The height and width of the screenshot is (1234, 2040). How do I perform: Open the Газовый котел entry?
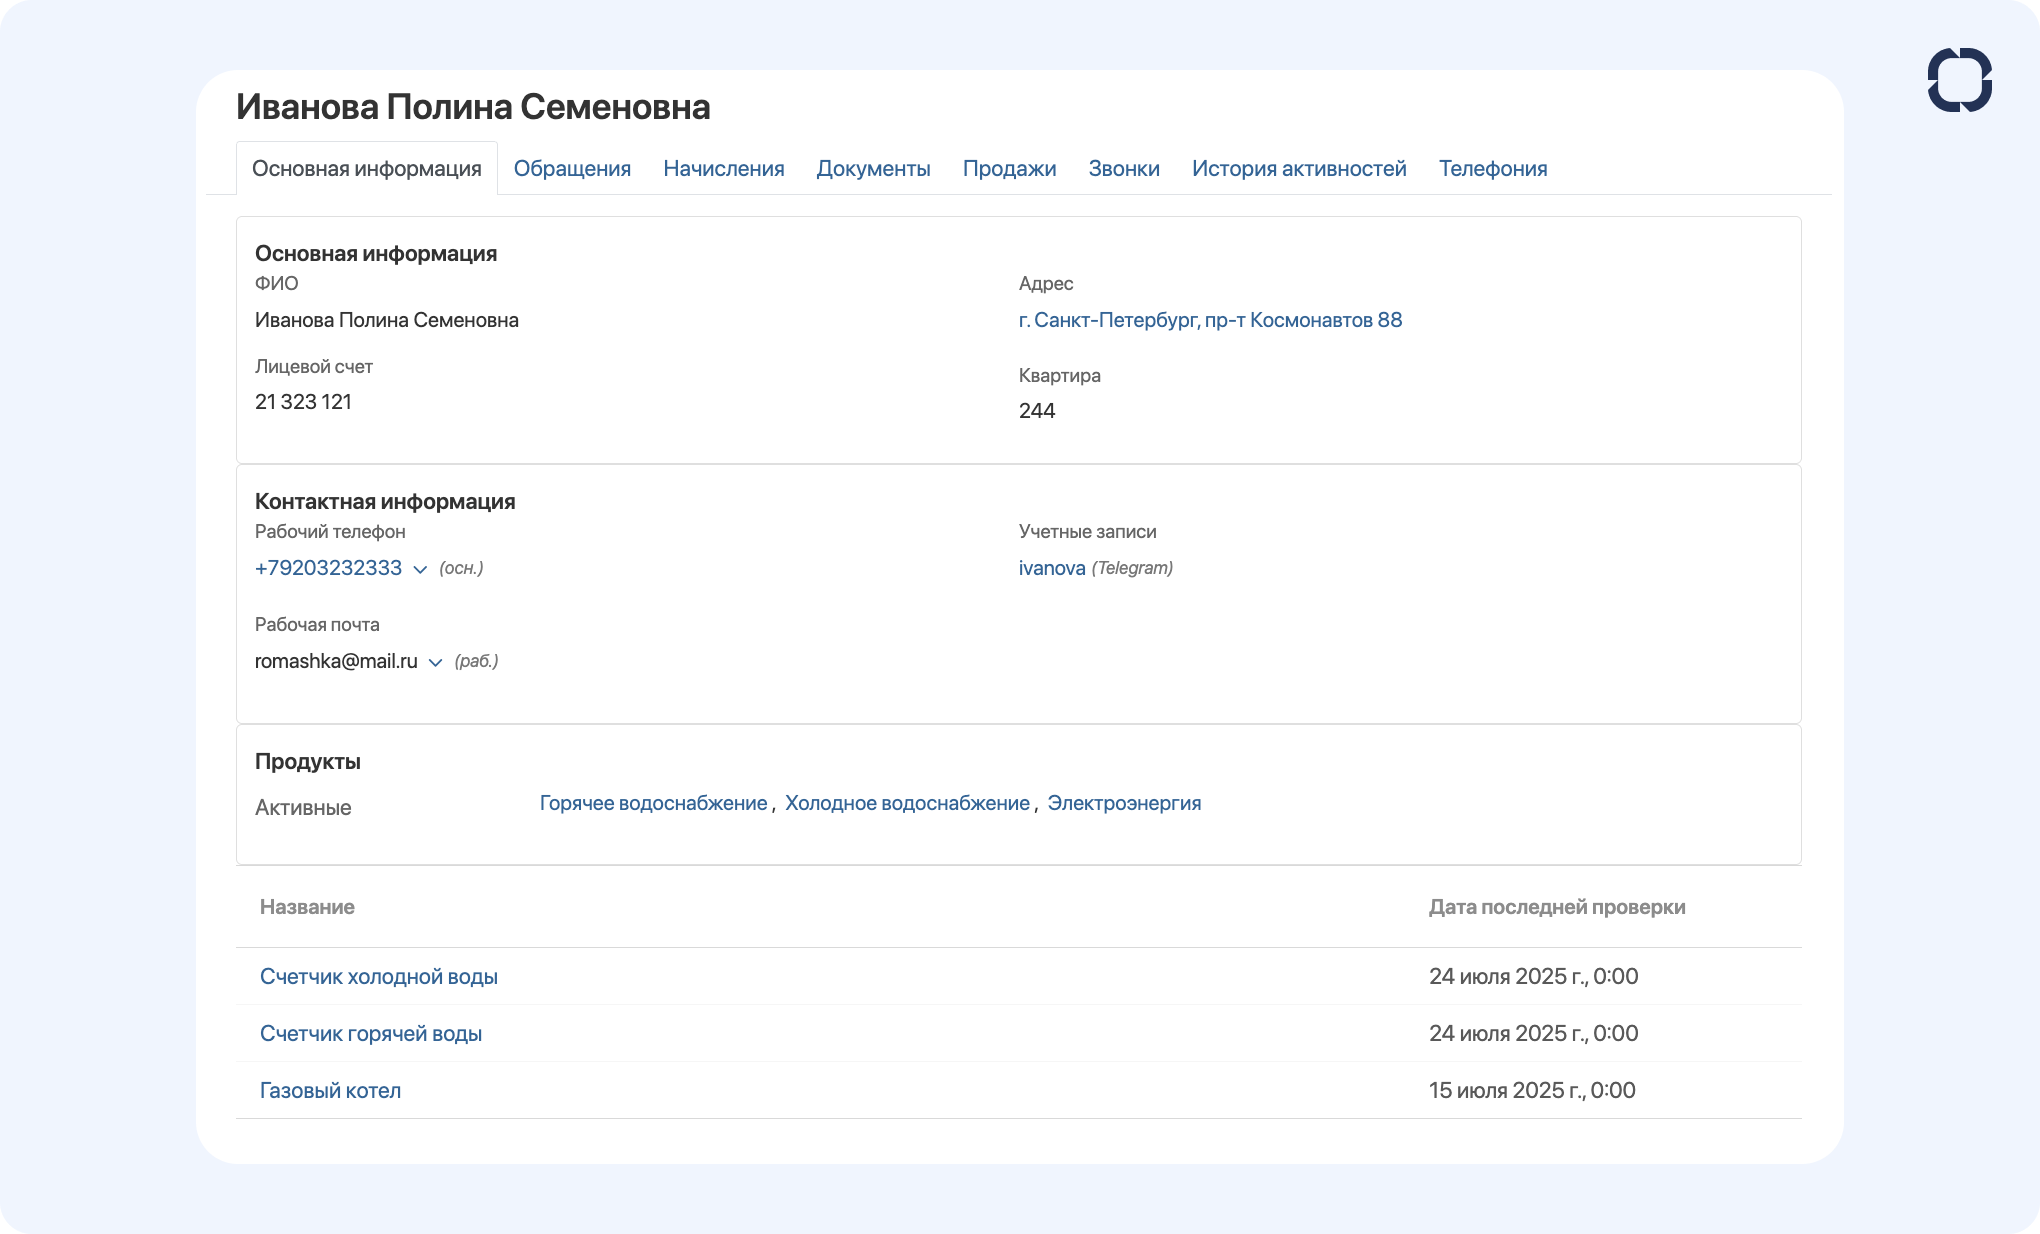tap(330, 1090)
